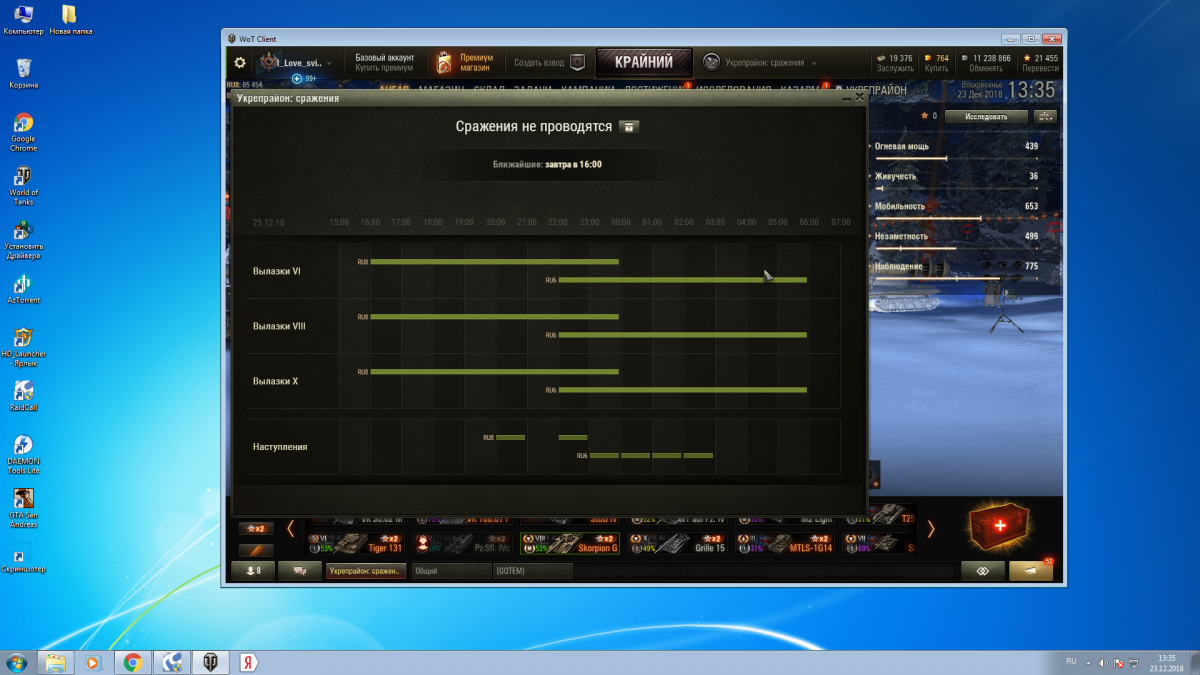Toggle the x2 bonus carousel filter
The width and height of the screenshot is (1200, 675).
[256, 528]
